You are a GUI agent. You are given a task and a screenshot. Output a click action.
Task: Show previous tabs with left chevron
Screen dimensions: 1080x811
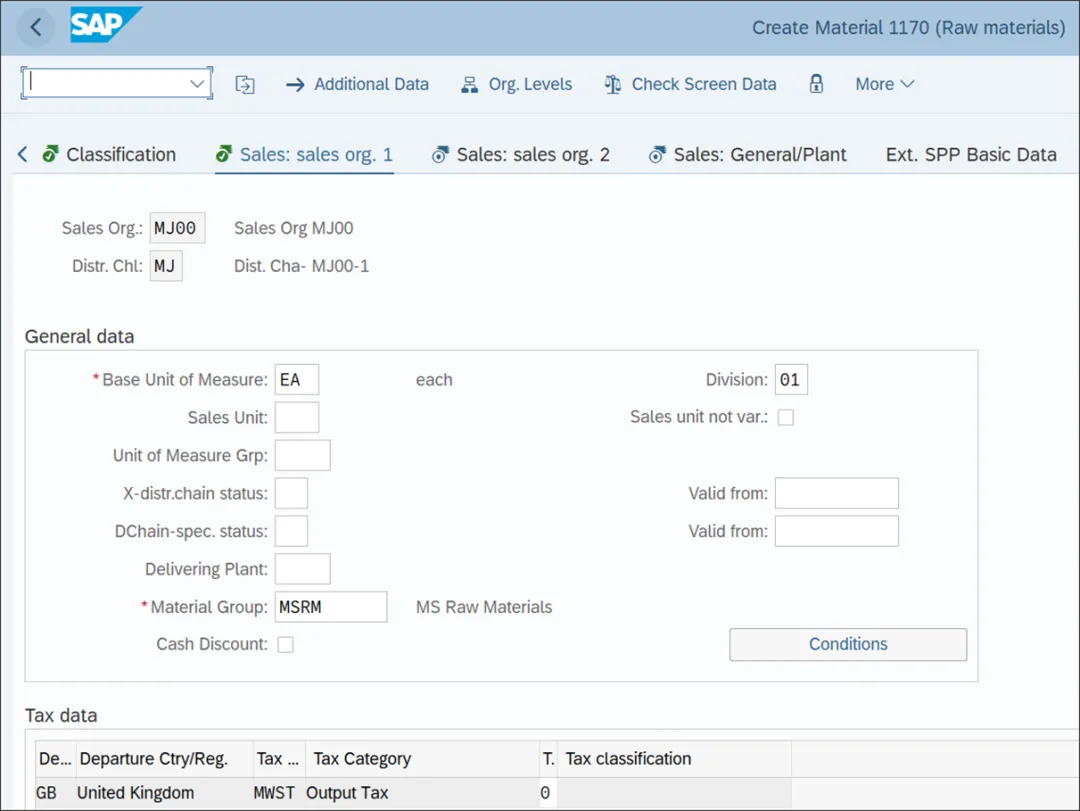pyautogui.click(x=23, y=154)
